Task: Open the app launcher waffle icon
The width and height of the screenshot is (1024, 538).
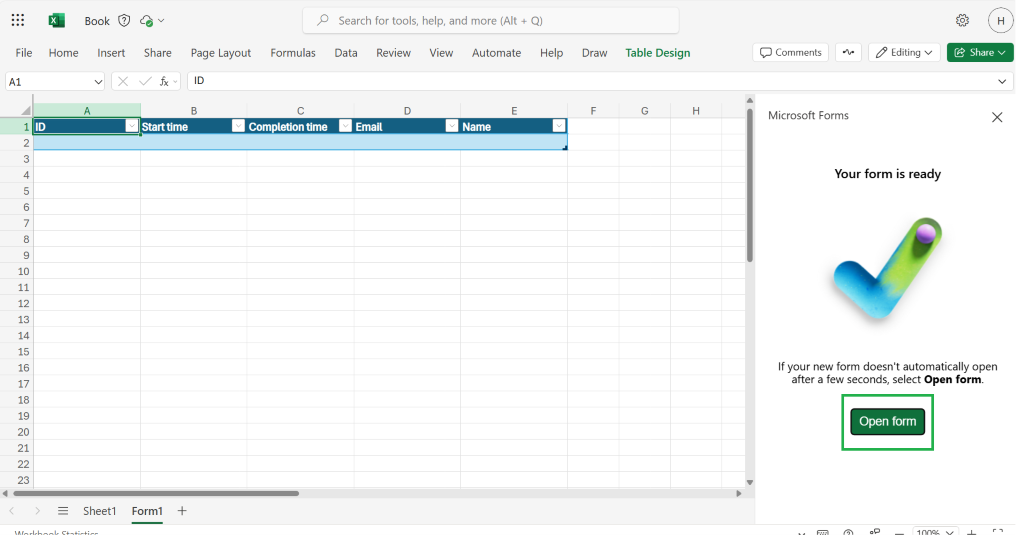Action: (x=18, y=20)
